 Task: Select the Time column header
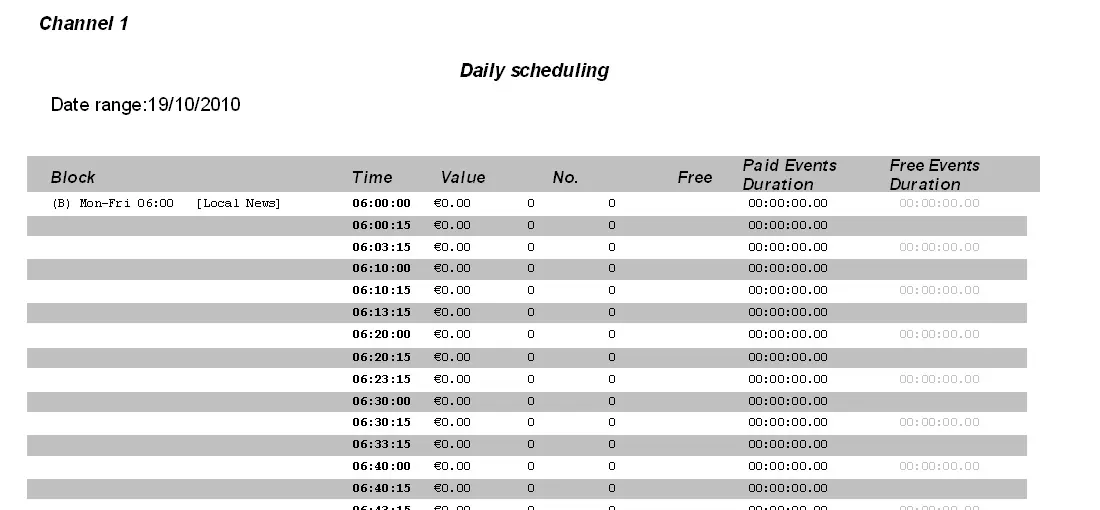coord(372,177)
